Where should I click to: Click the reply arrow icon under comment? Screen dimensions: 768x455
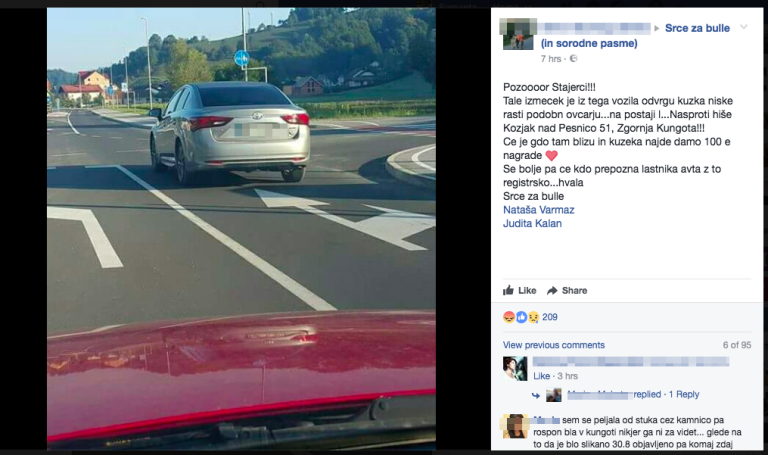(536, 395)
